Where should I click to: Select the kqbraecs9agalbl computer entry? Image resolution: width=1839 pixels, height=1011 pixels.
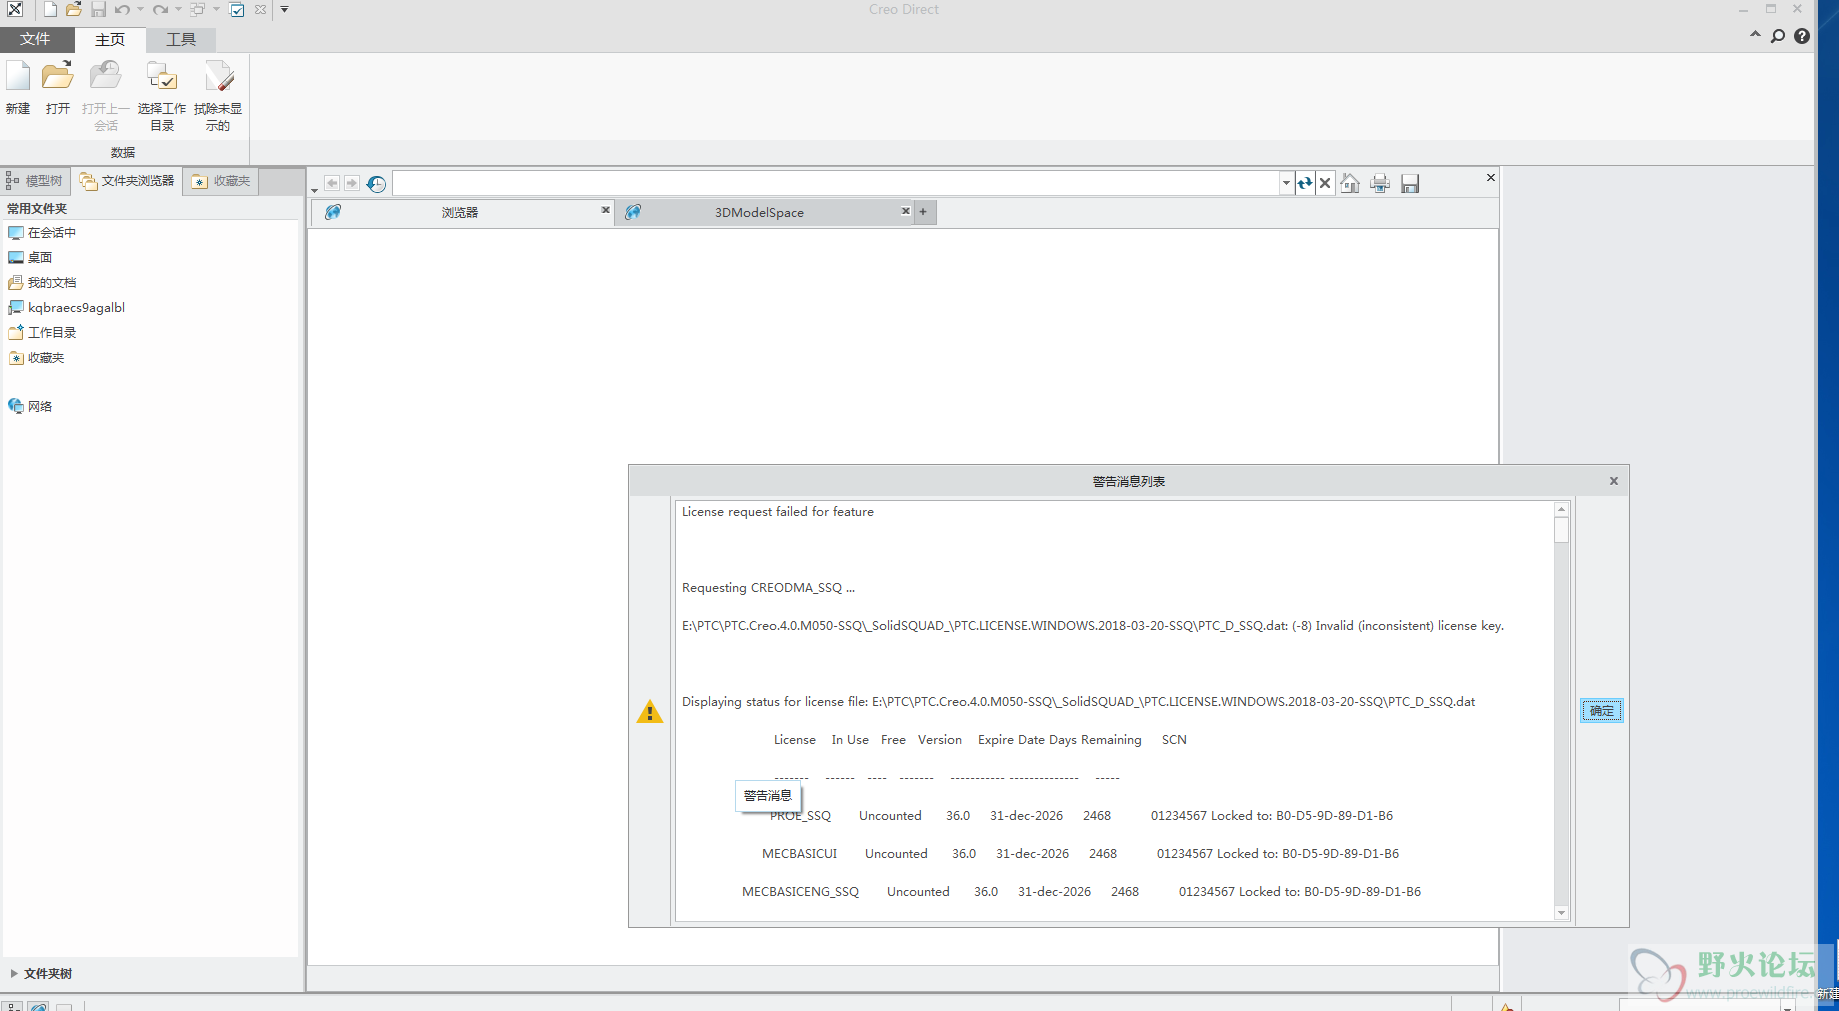tap(67, 308)
